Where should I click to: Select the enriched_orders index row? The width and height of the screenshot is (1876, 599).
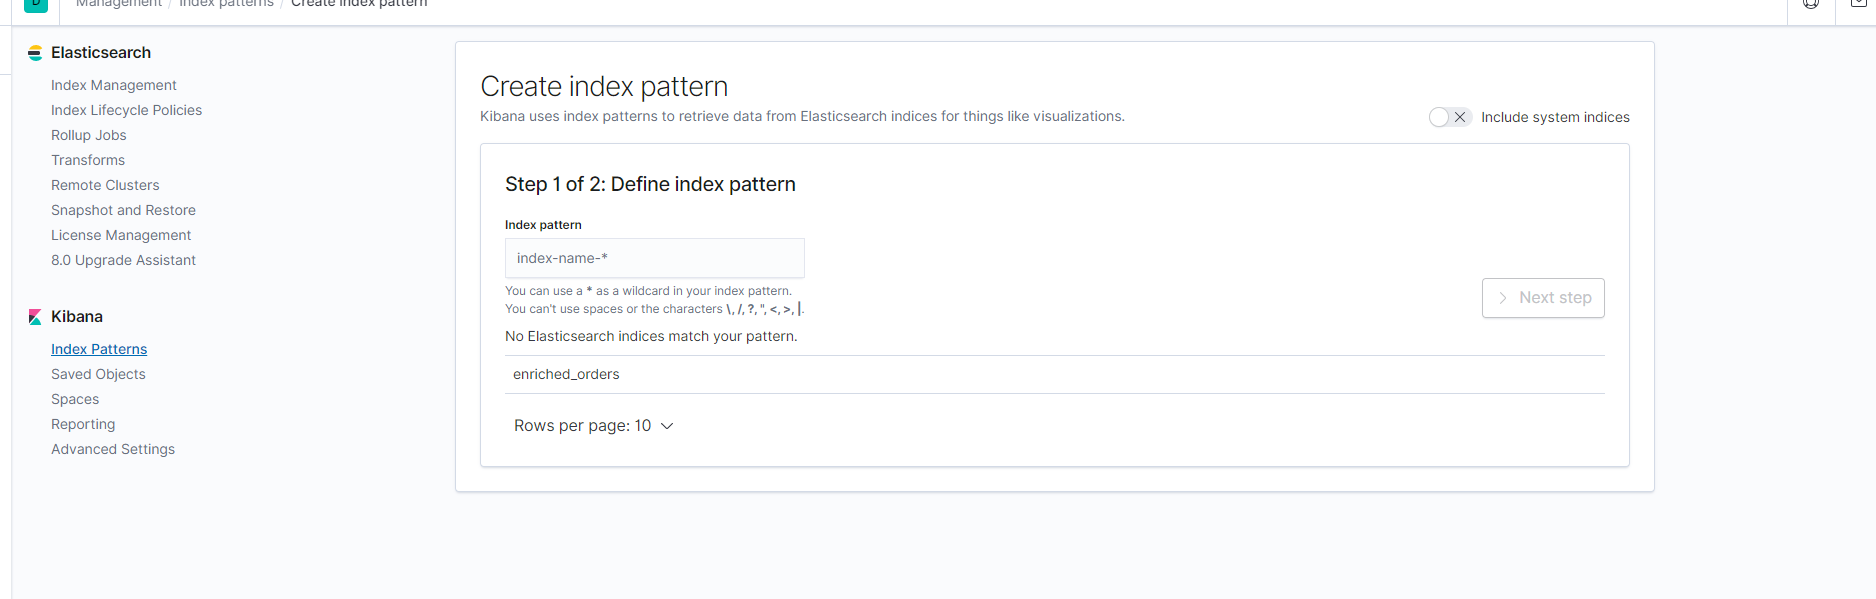pos(1055,374)
